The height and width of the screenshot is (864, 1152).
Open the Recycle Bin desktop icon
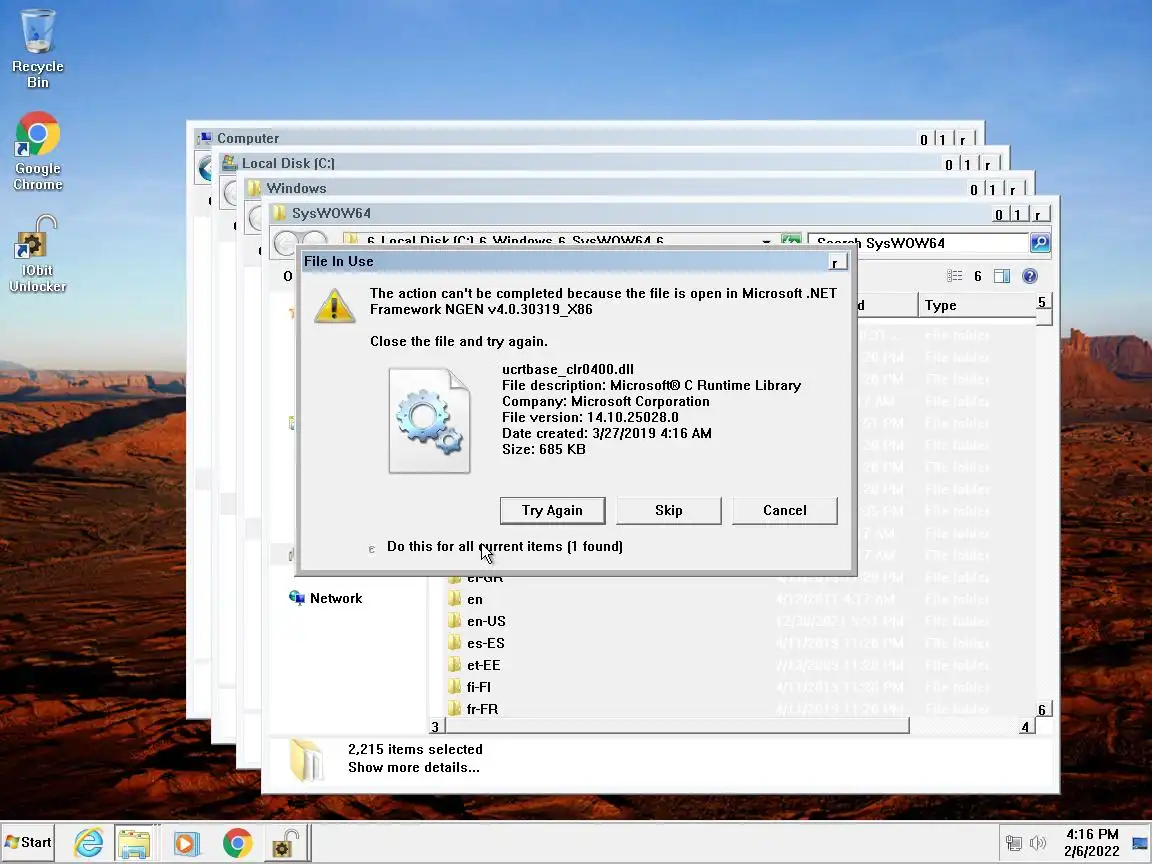(x=37, y=48)
